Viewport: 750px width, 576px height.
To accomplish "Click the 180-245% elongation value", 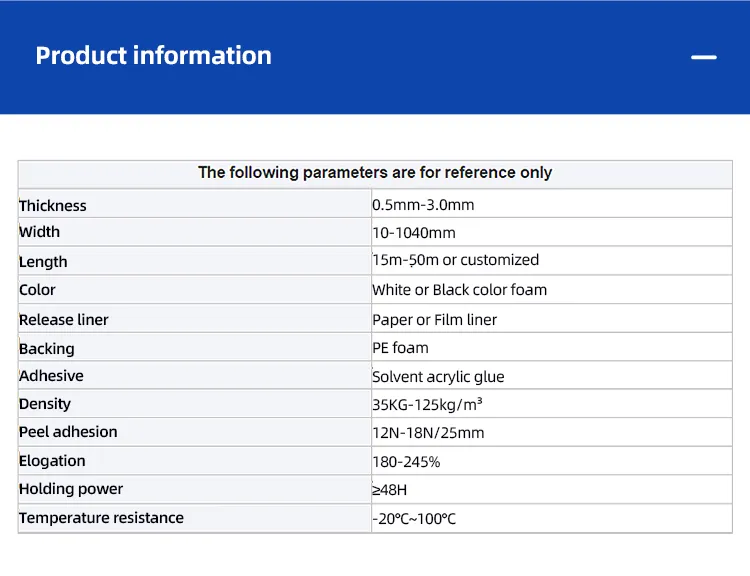I will point(406,462).
